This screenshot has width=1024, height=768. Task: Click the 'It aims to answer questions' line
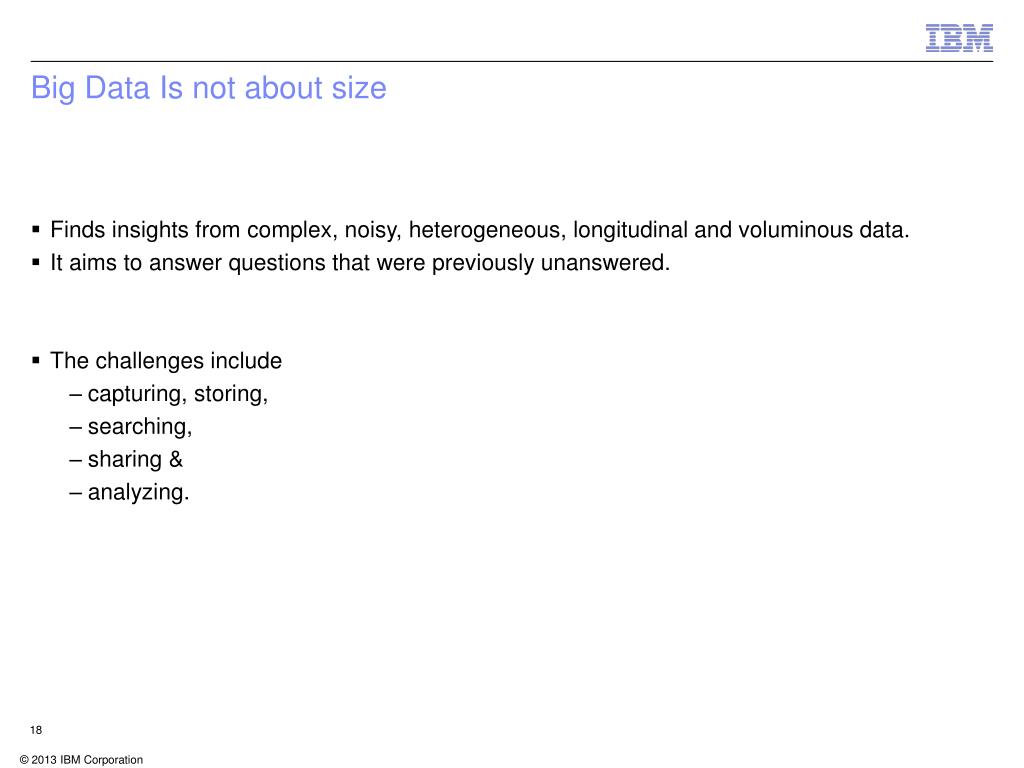point(360,263)
